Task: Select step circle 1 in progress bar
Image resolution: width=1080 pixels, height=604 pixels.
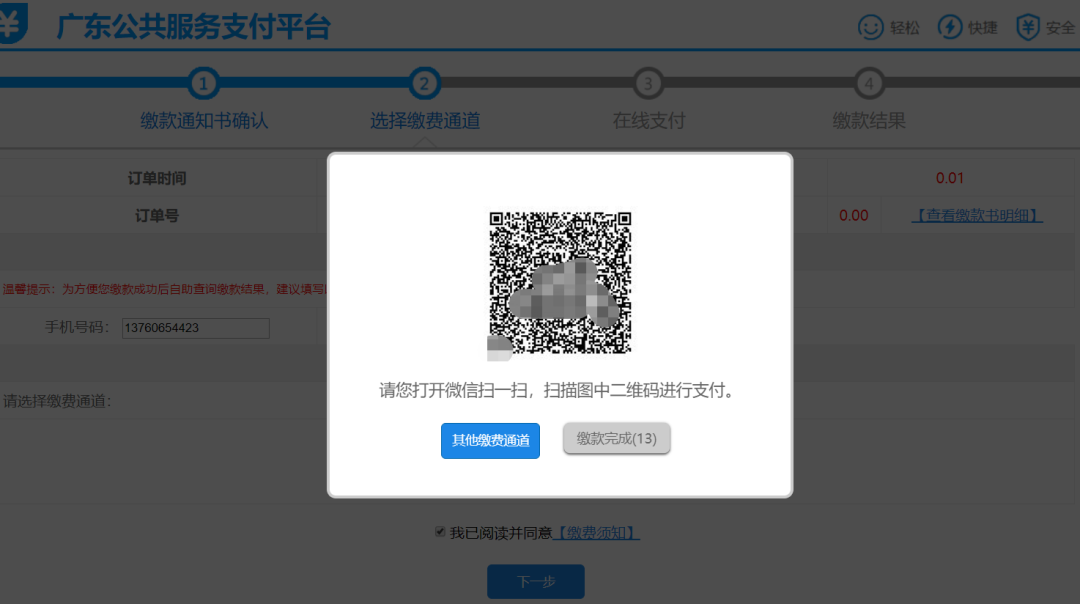Action: pyautogui.click(x=203, y=84)
